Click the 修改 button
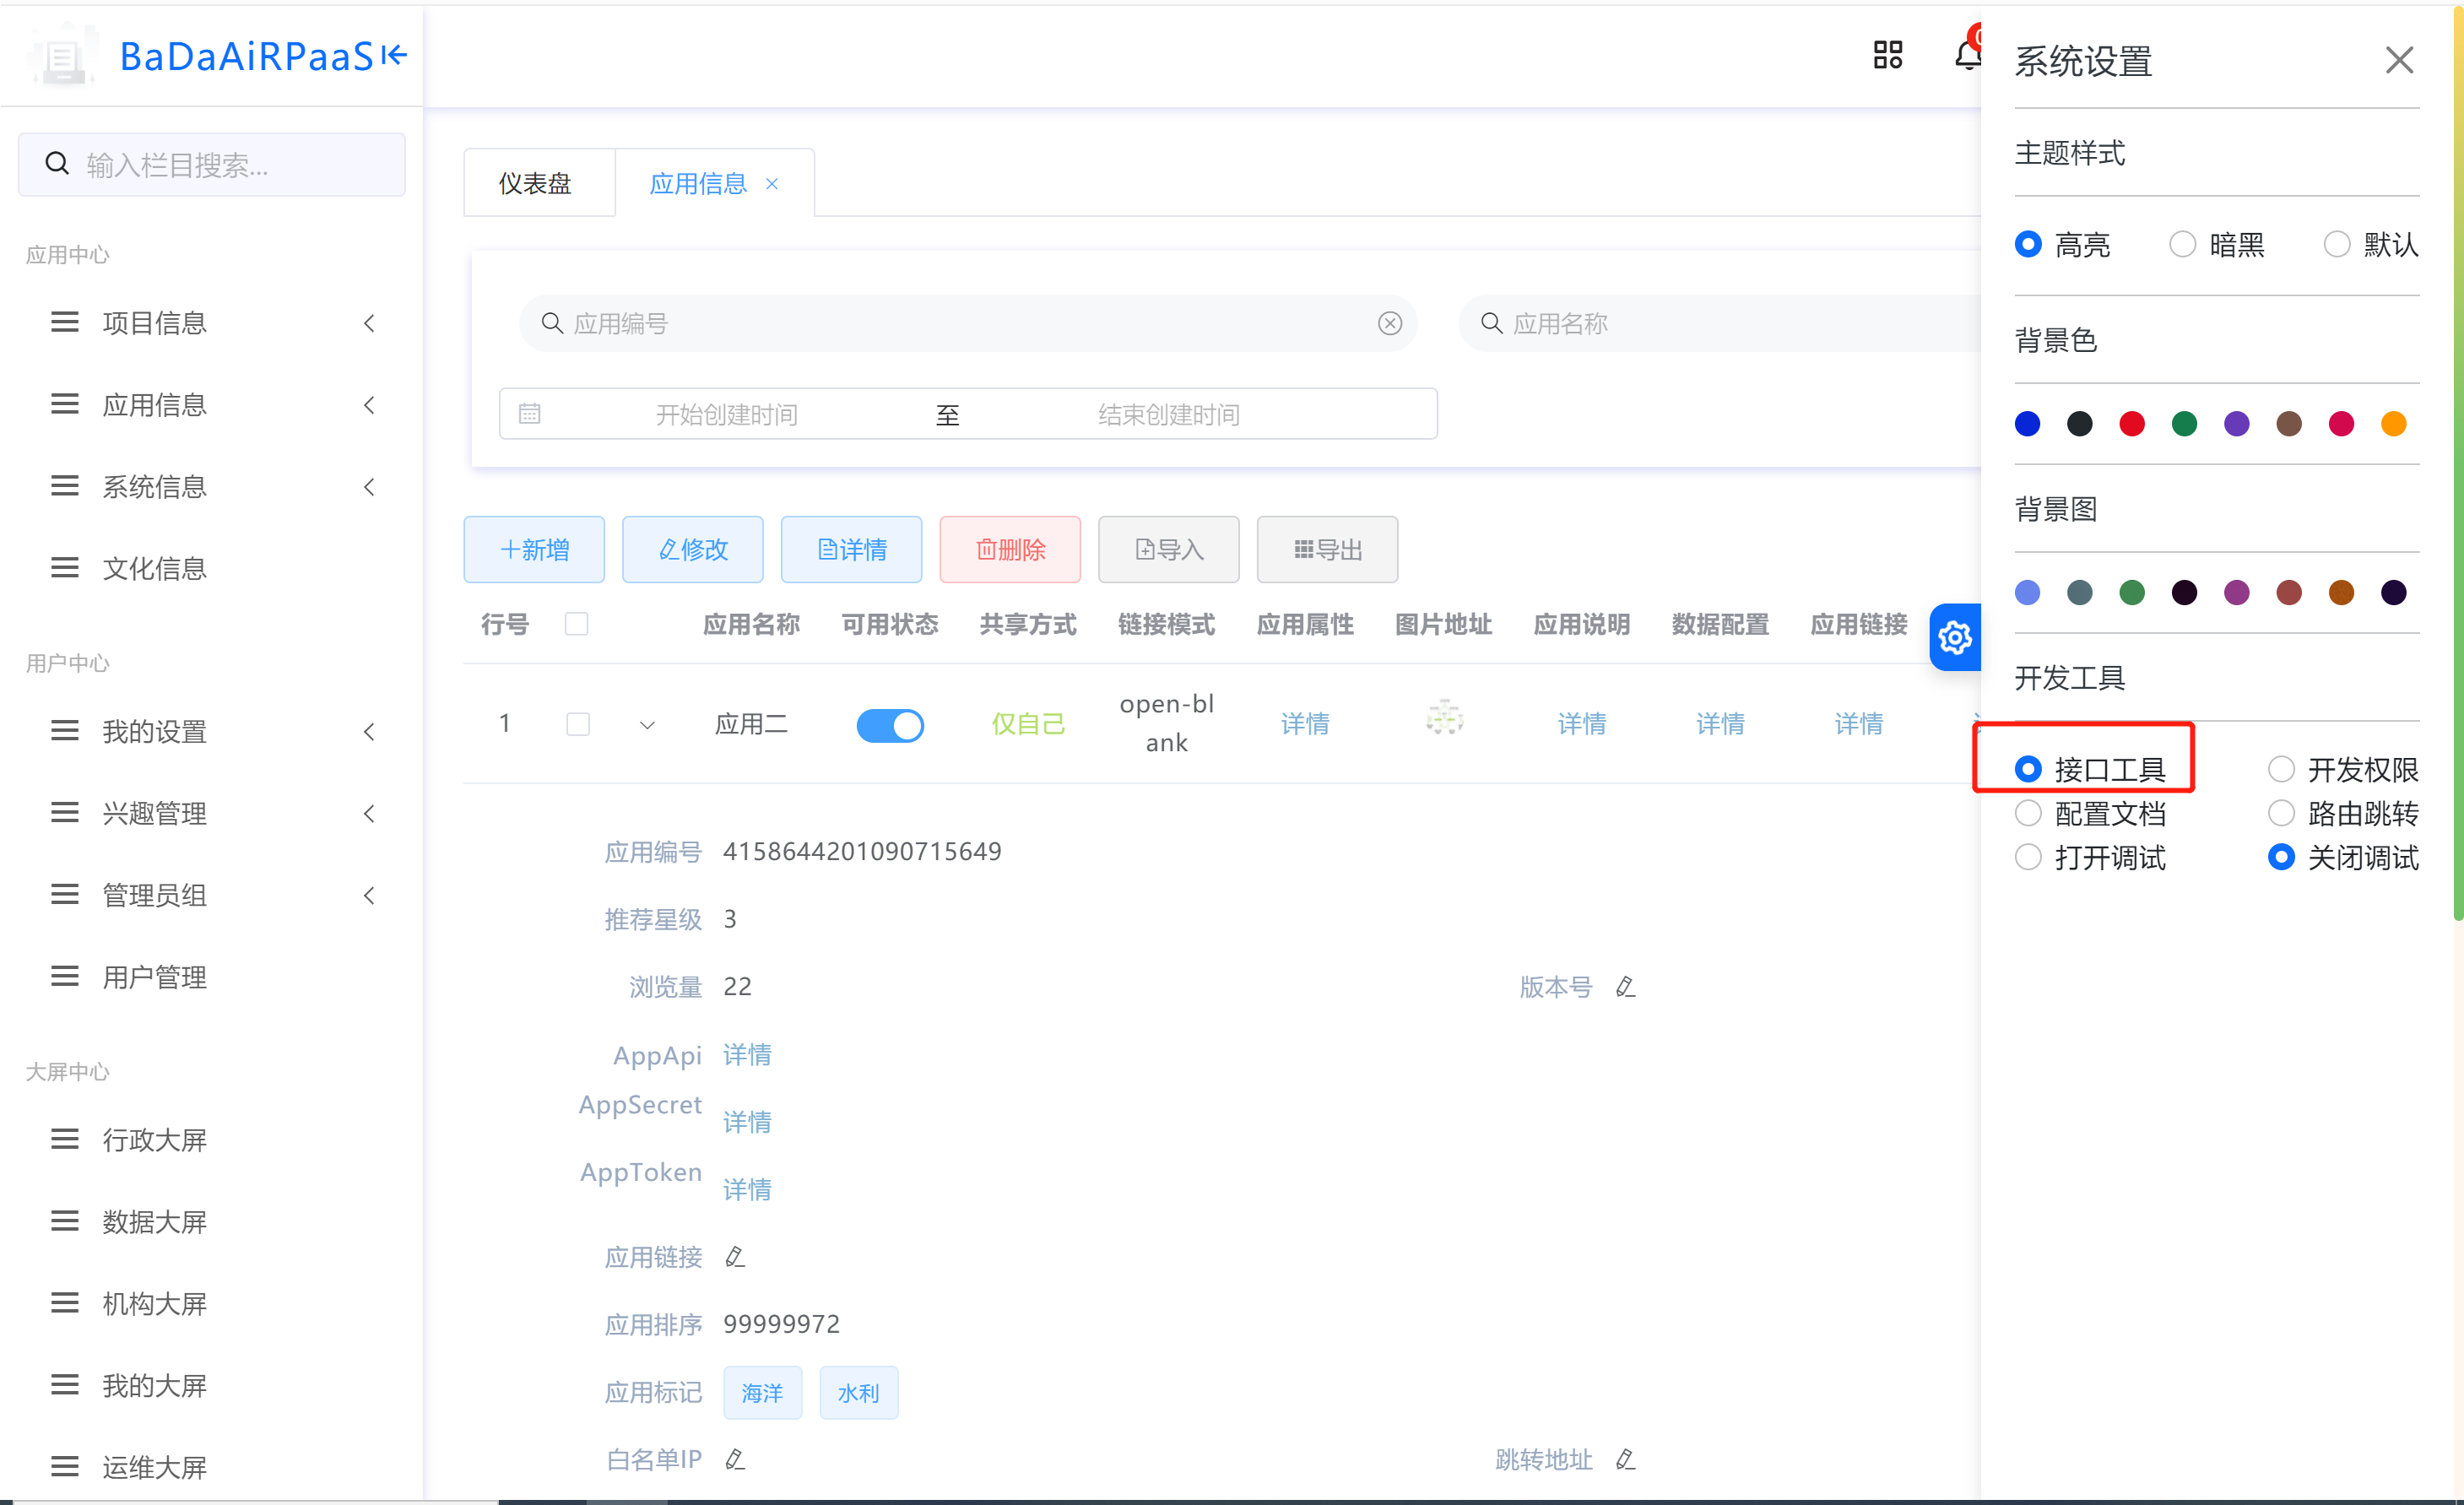The image size is (2464, 1505). (693, 549)
